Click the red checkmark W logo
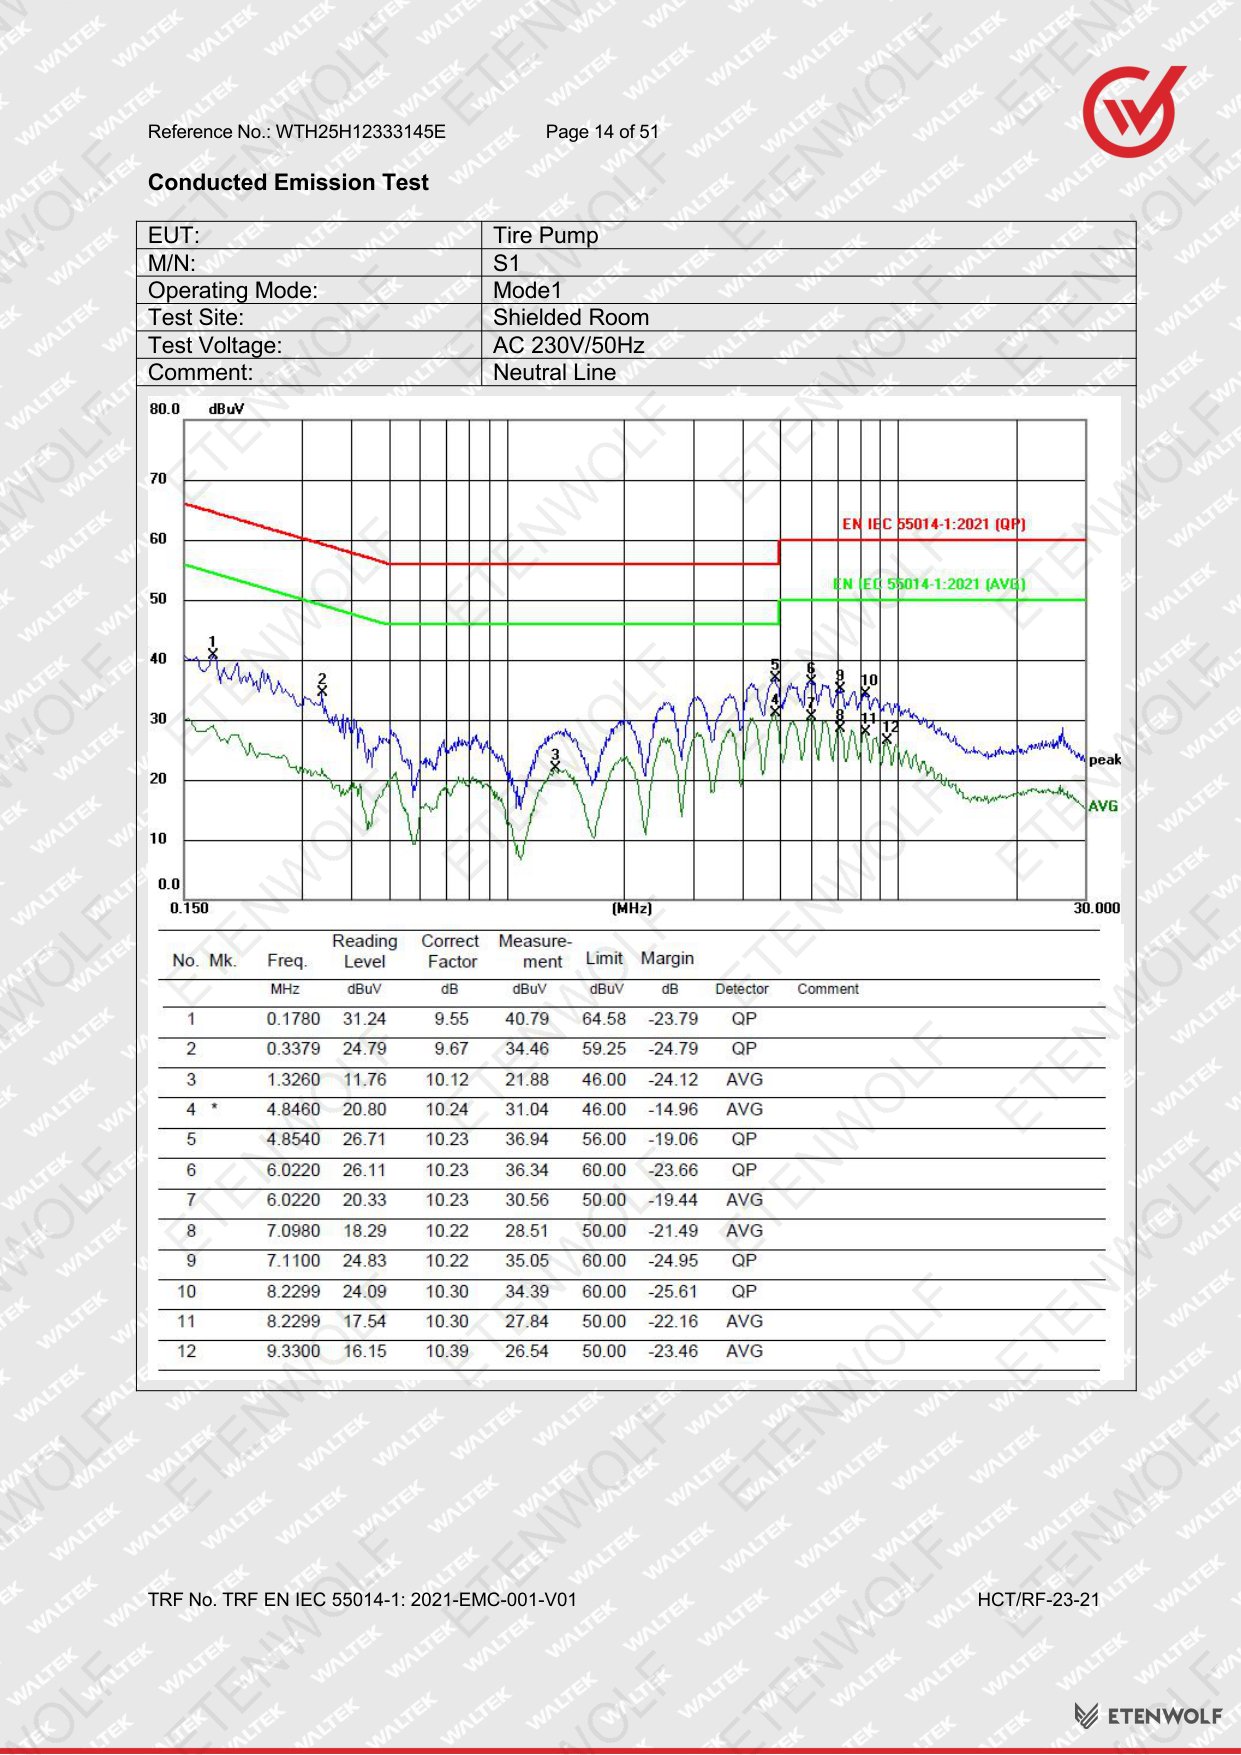Viewport: 1241px width, 1755px height. coord(1133,111)
